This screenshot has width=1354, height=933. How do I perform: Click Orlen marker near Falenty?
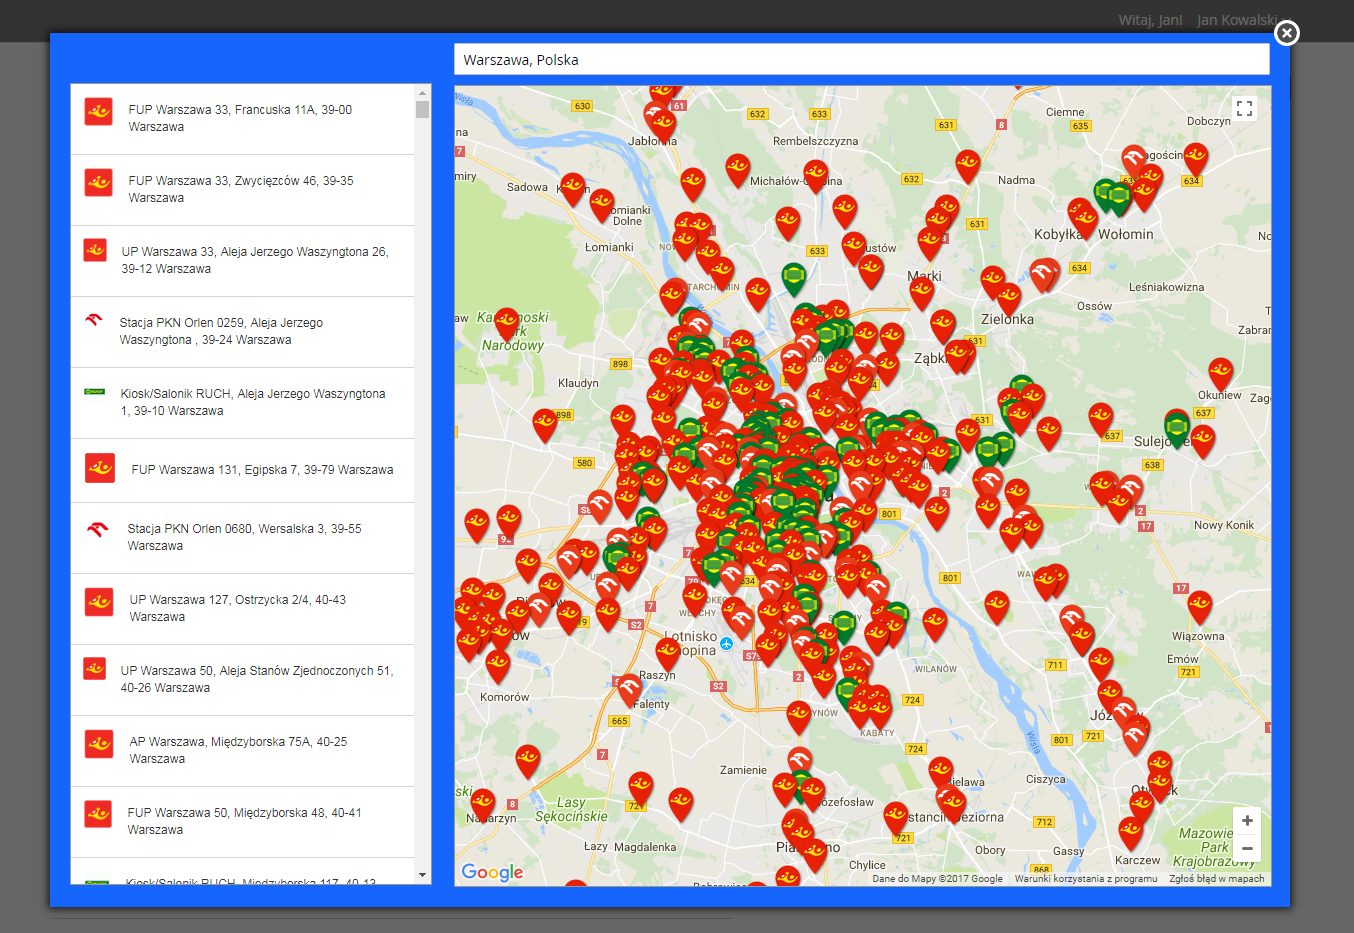tap(629, 689)
